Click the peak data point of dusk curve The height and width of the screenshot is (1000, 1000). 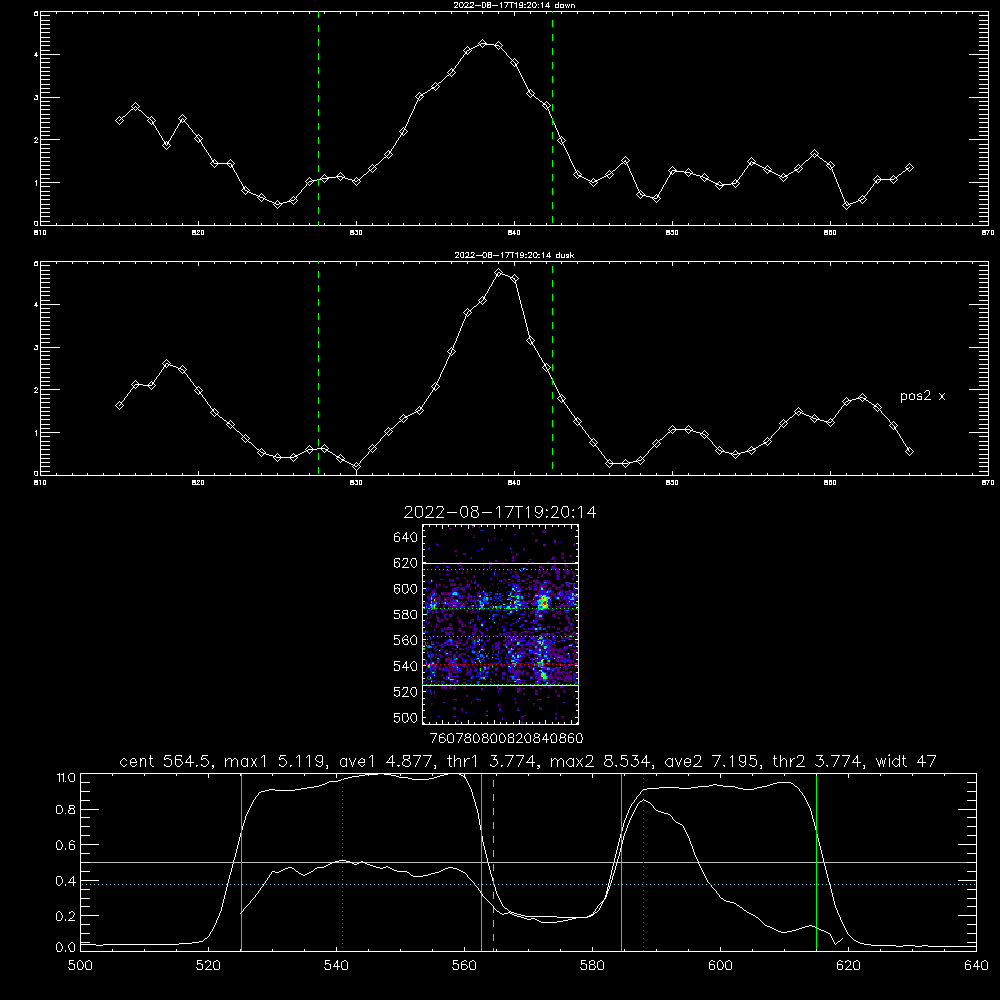[x=499, y=273]
